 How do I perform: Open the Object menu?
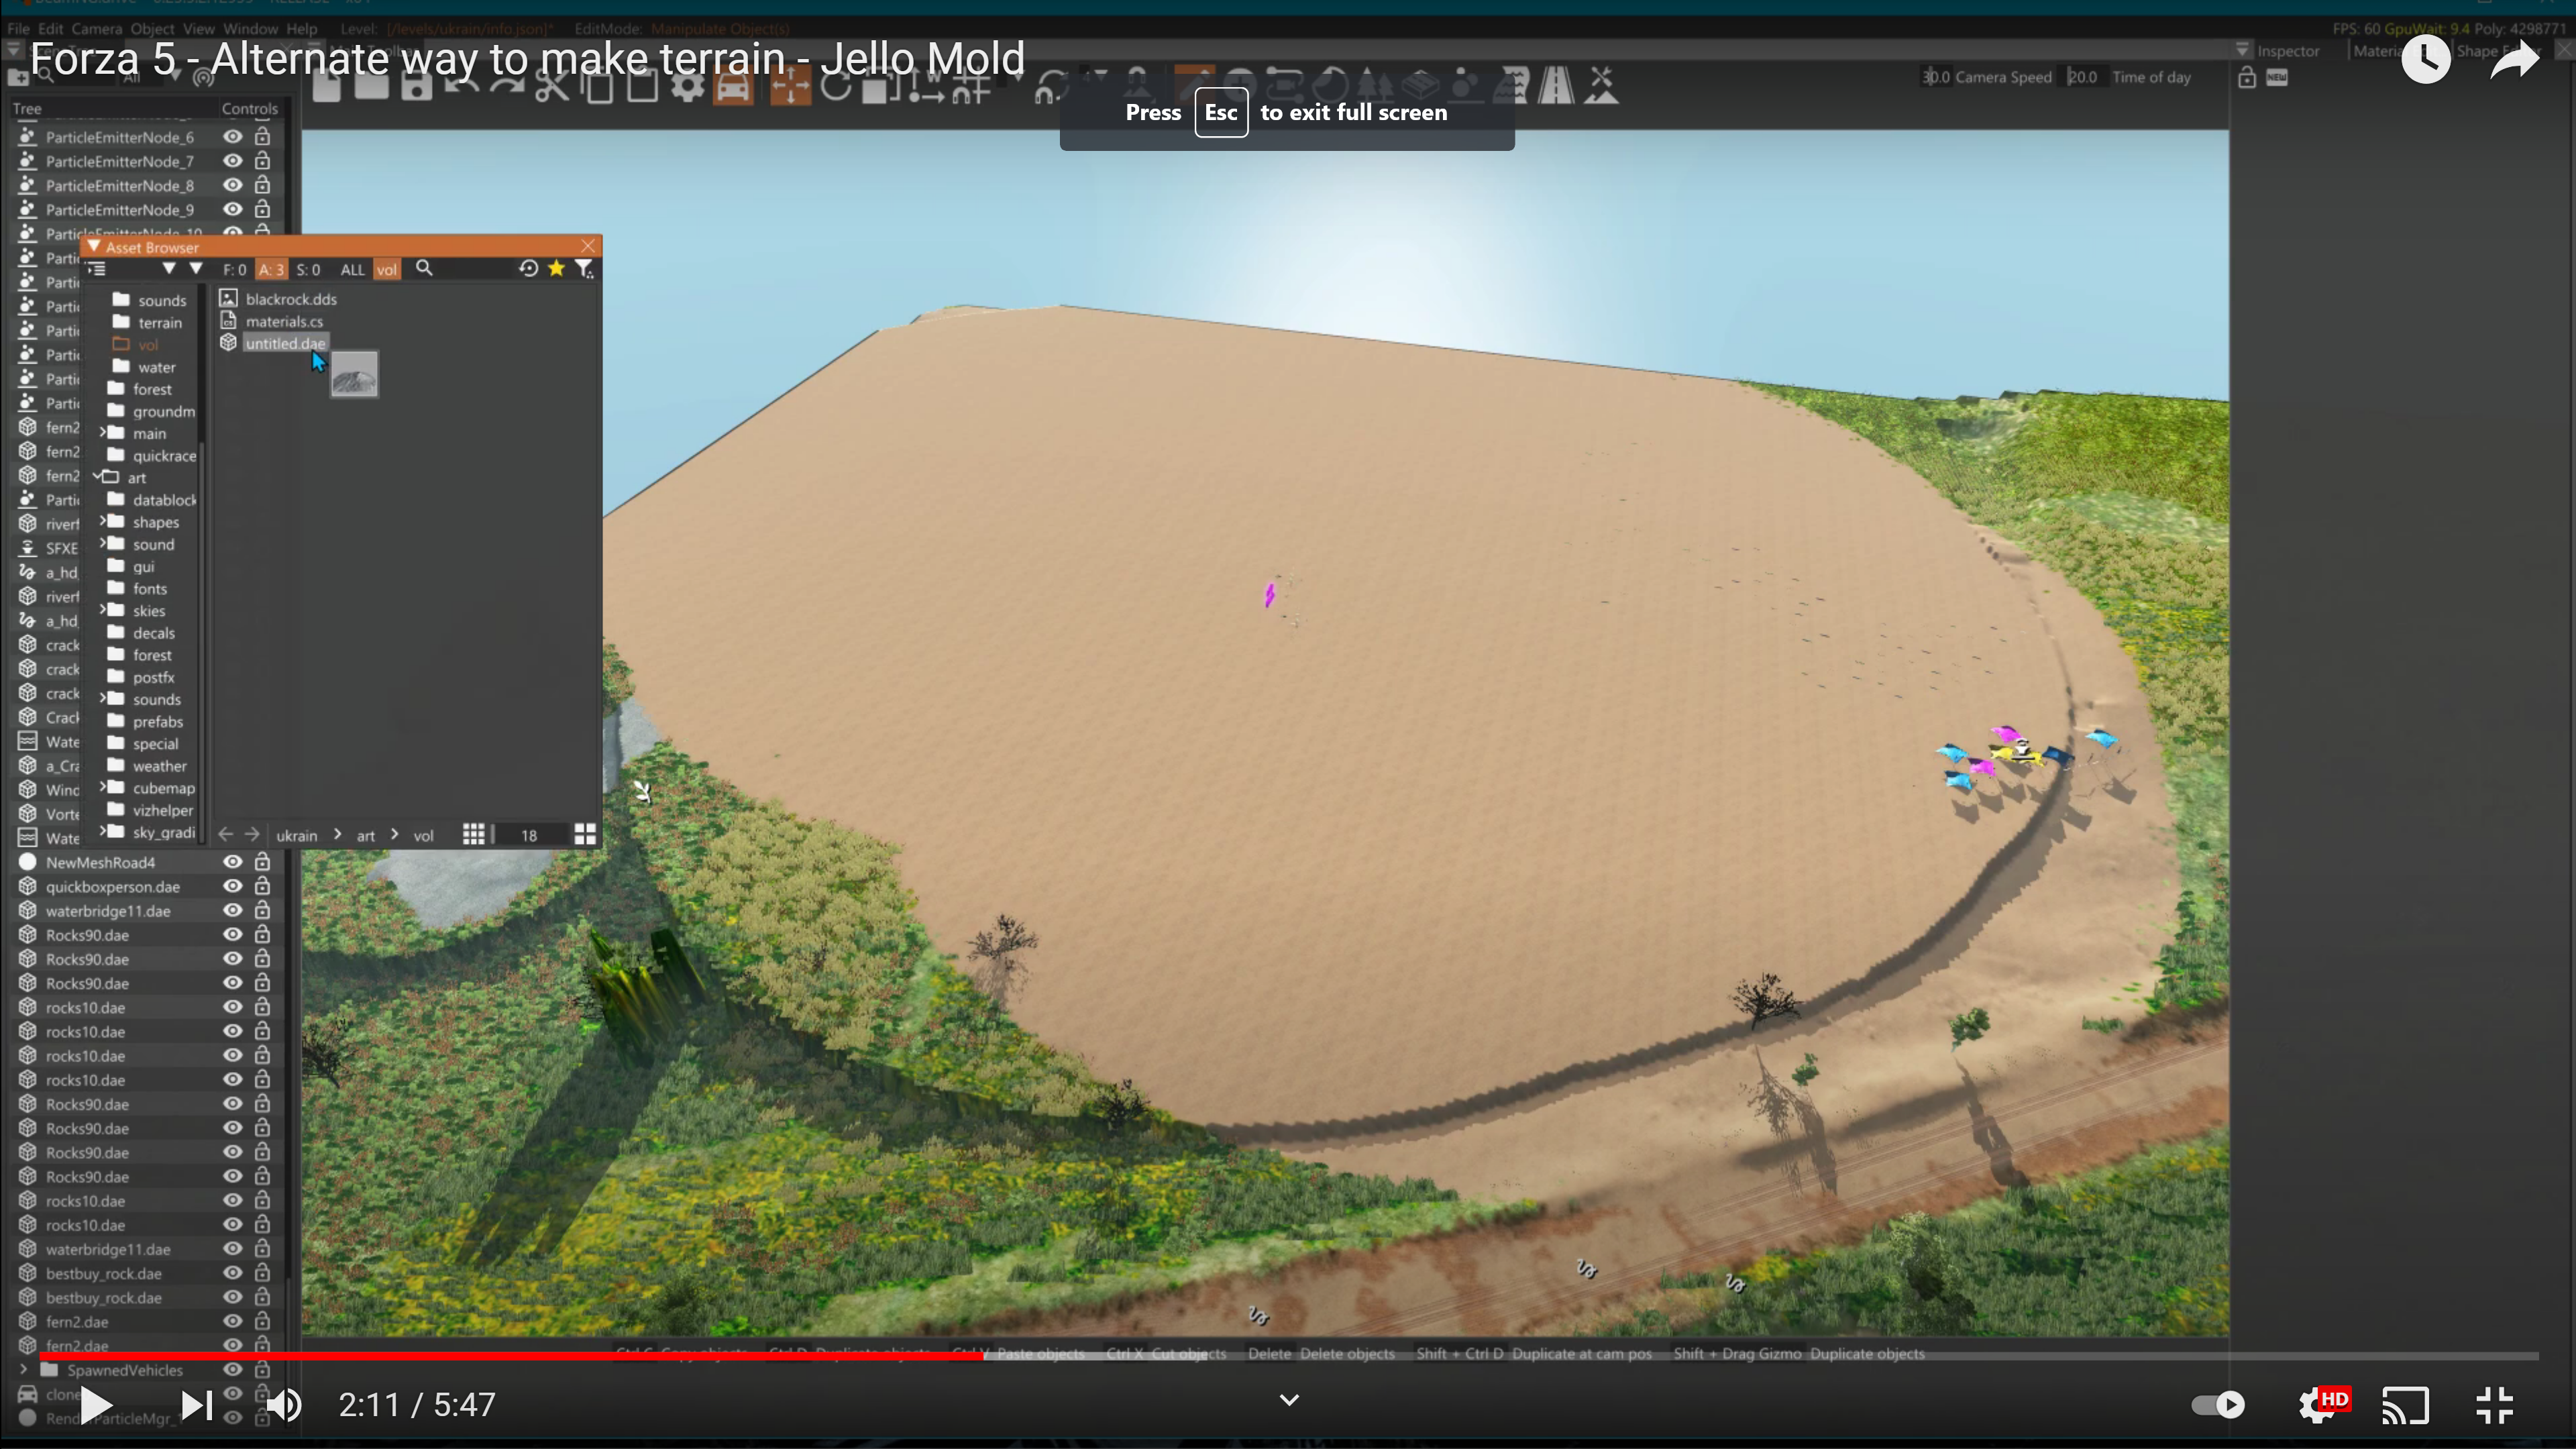(x=152, y=29)
